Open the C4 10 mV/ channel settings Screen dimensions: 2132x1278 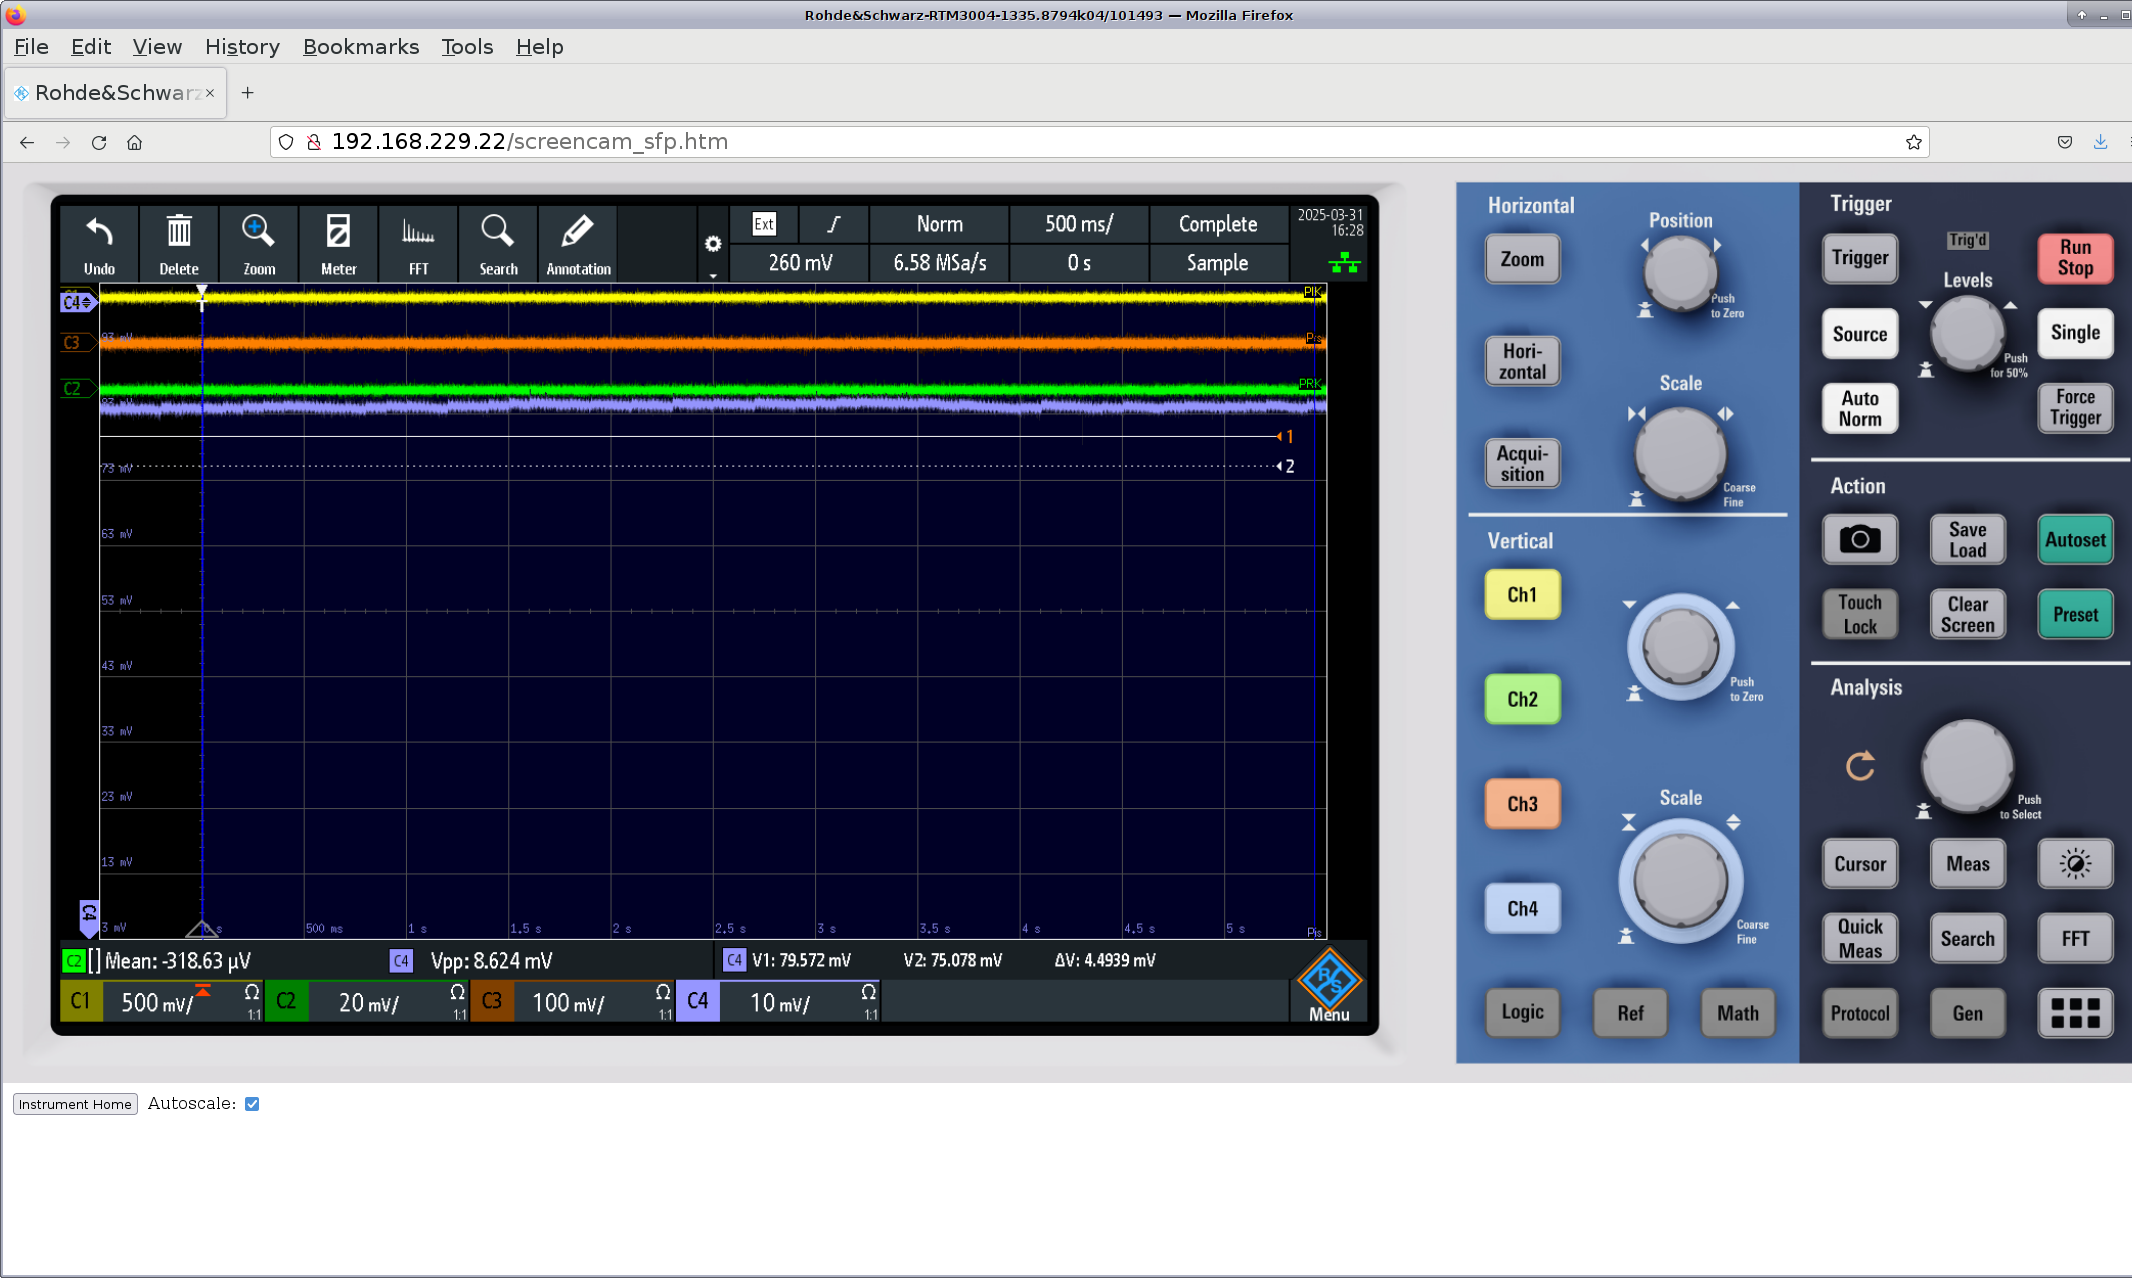click(x=779, y=1002)
